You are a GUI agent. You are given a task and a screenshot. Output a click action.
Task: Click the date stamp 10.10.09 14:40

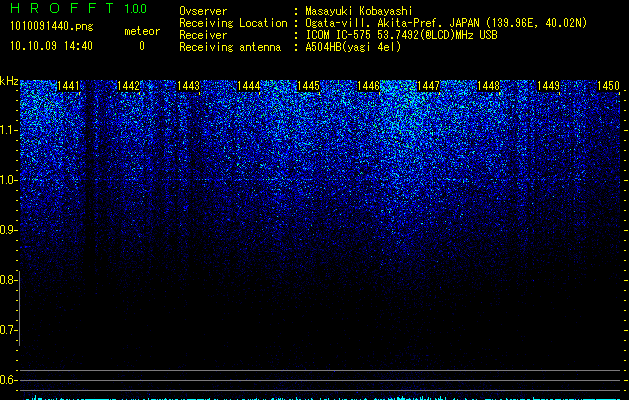[51, 46]
